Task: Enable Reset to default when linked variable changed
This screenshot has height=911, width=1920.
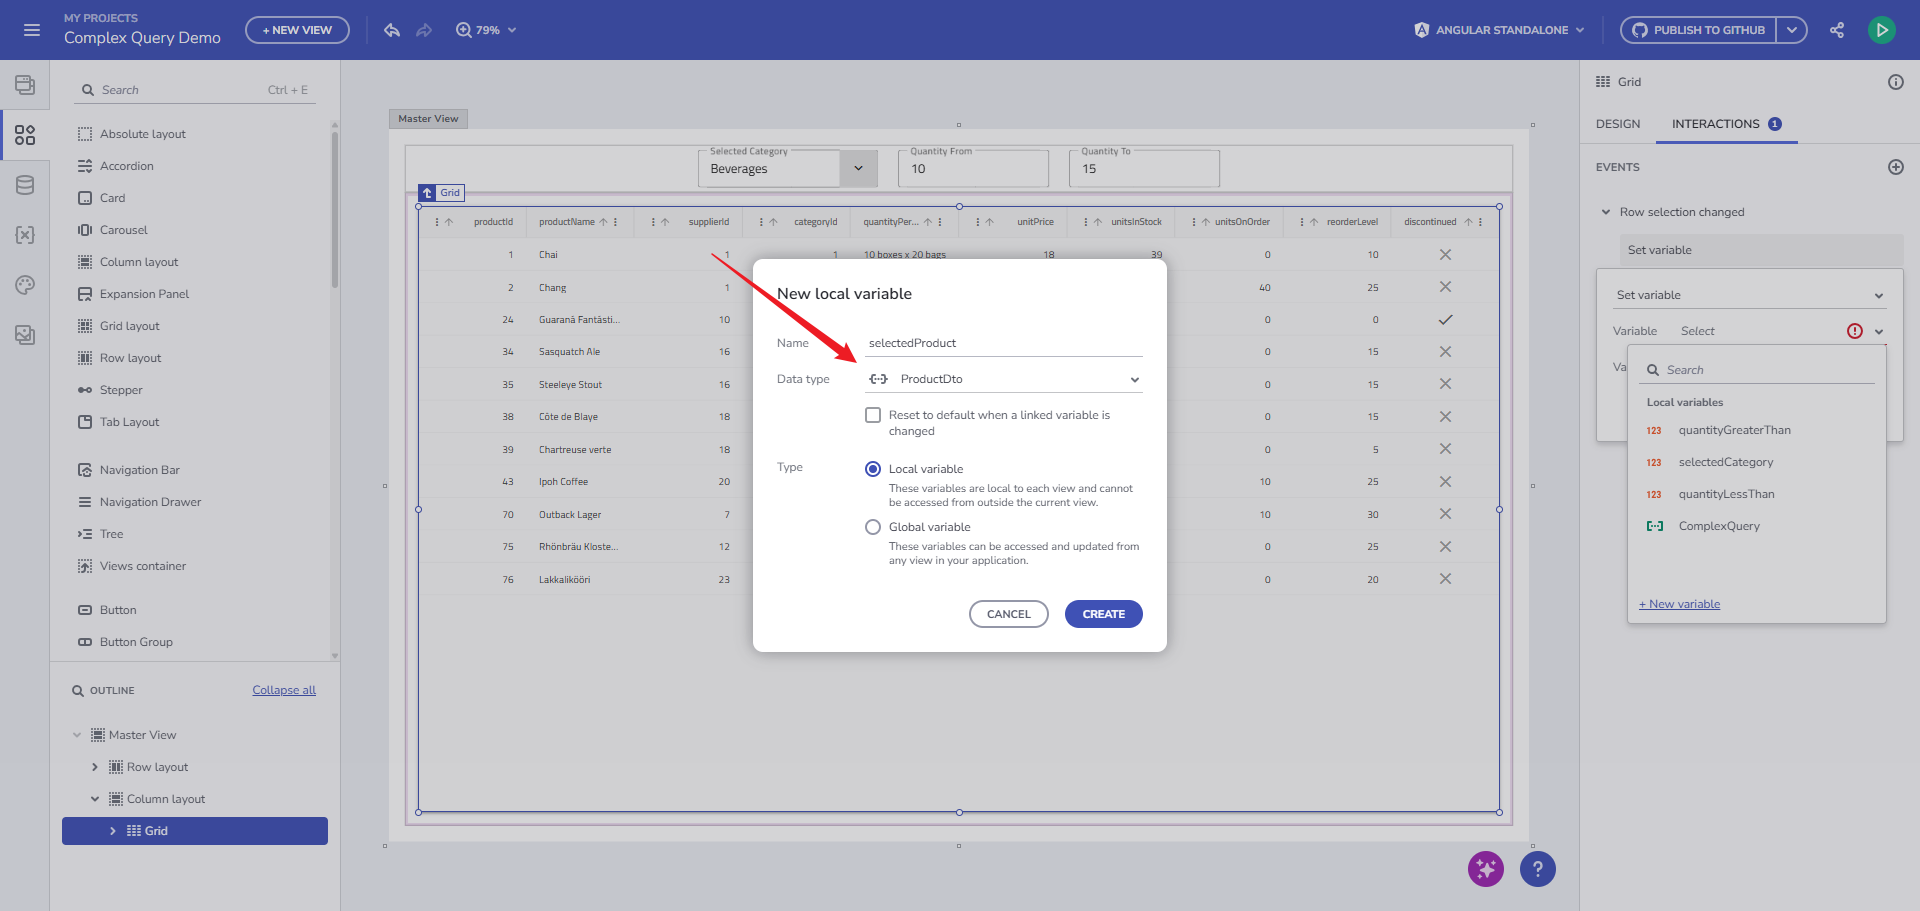Action: click(873, 415)
